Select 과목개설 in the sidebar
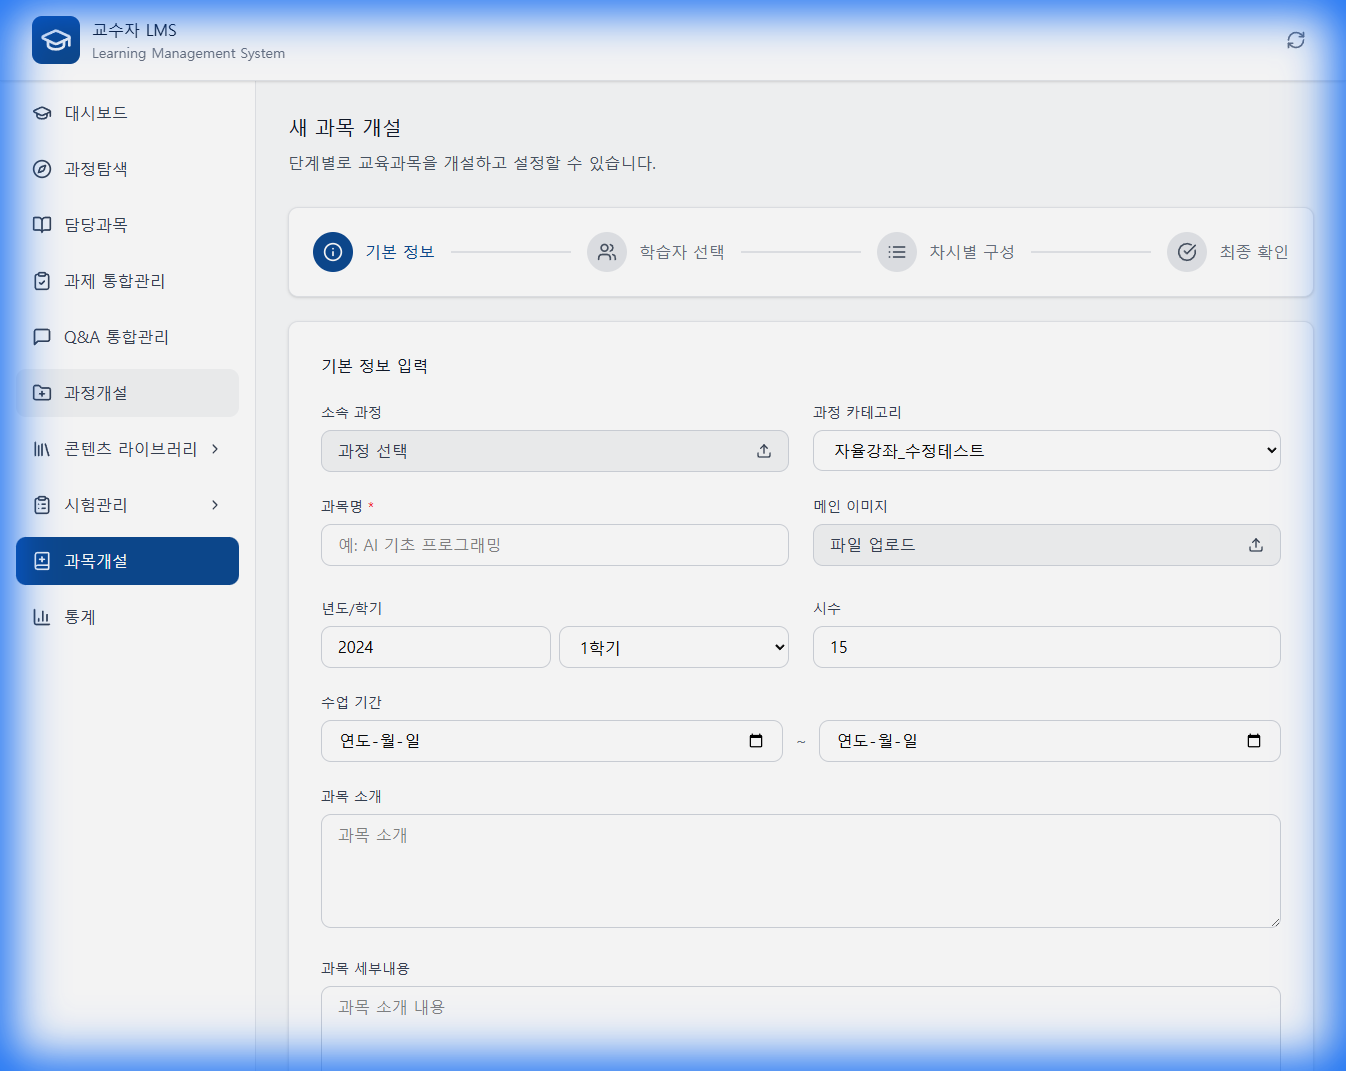 (127, 561)
